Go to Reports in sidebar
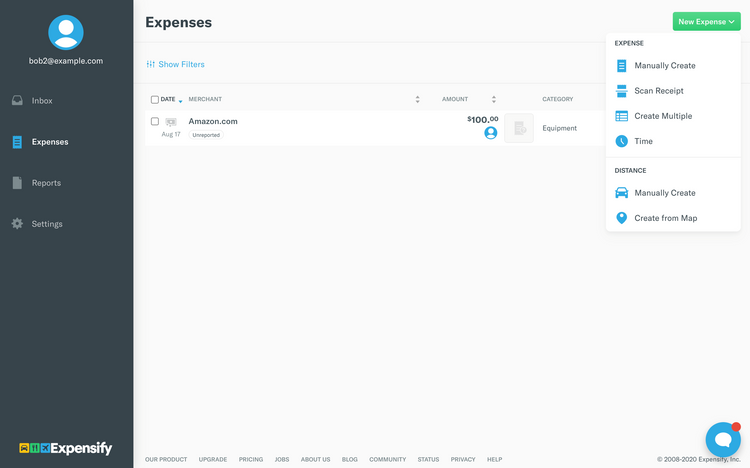Screen dimensions: 750x468 (x=46, y=183)
